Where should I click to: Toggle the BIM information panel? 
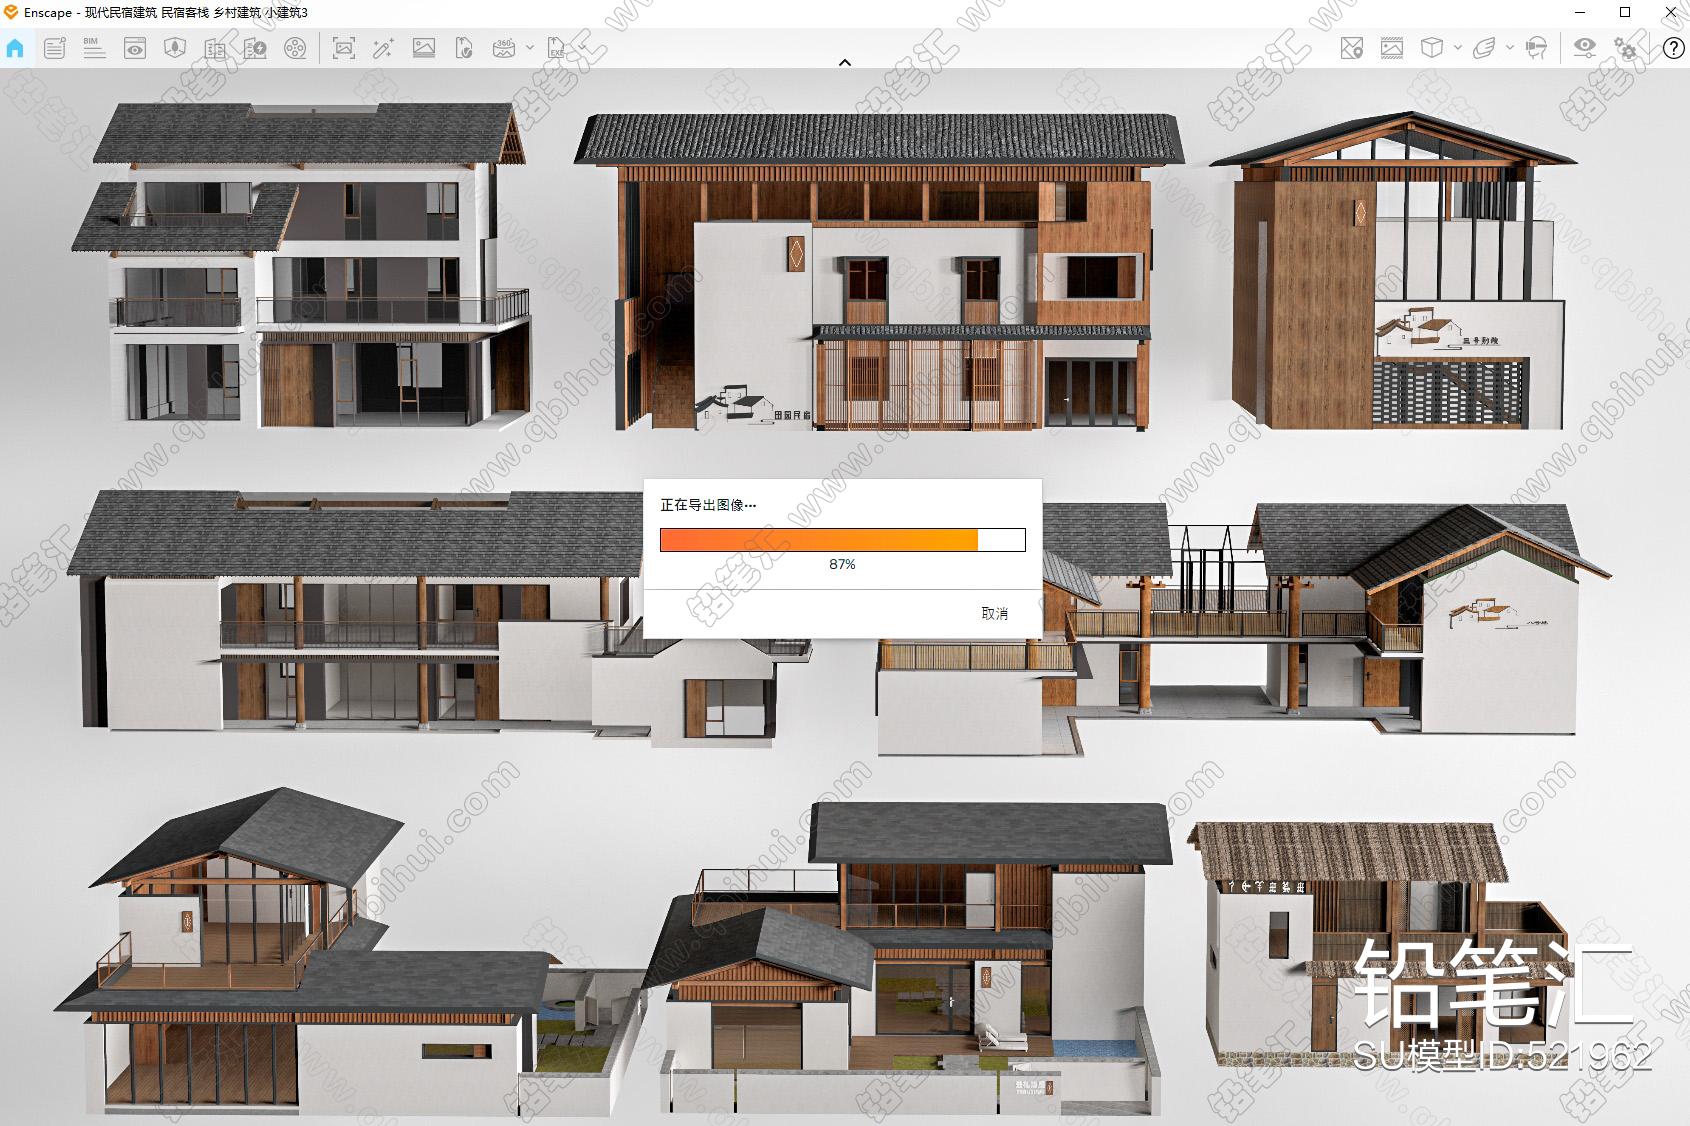(x=94, y=48)
